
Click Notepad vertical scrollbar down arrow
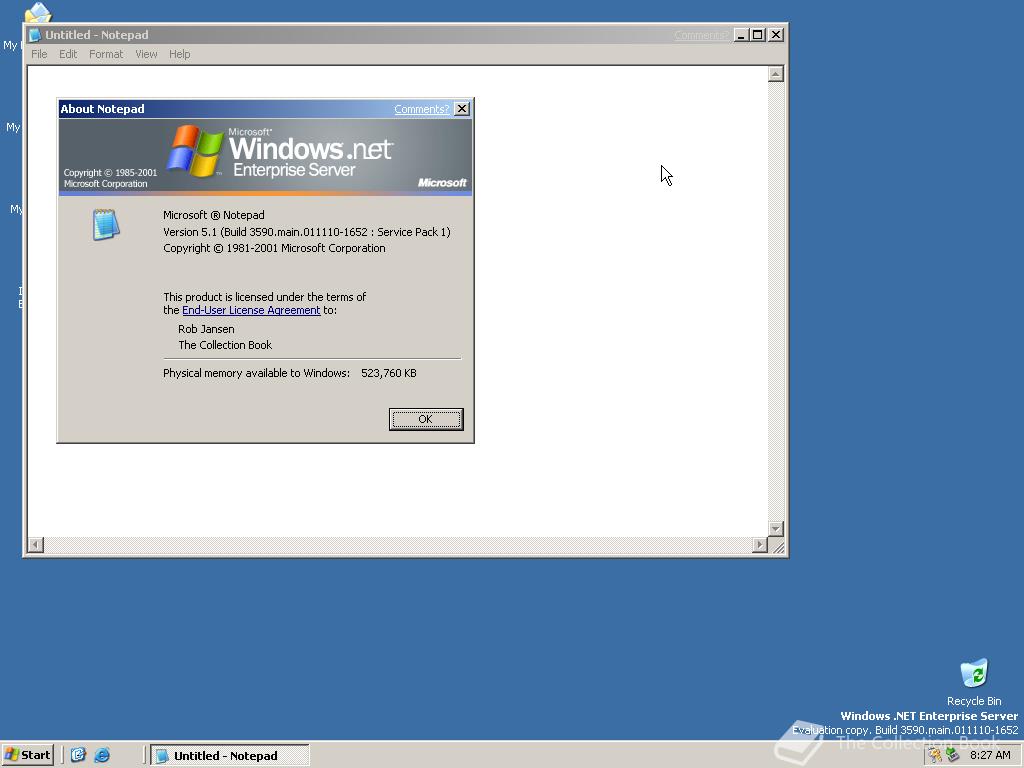pos(776,528)
